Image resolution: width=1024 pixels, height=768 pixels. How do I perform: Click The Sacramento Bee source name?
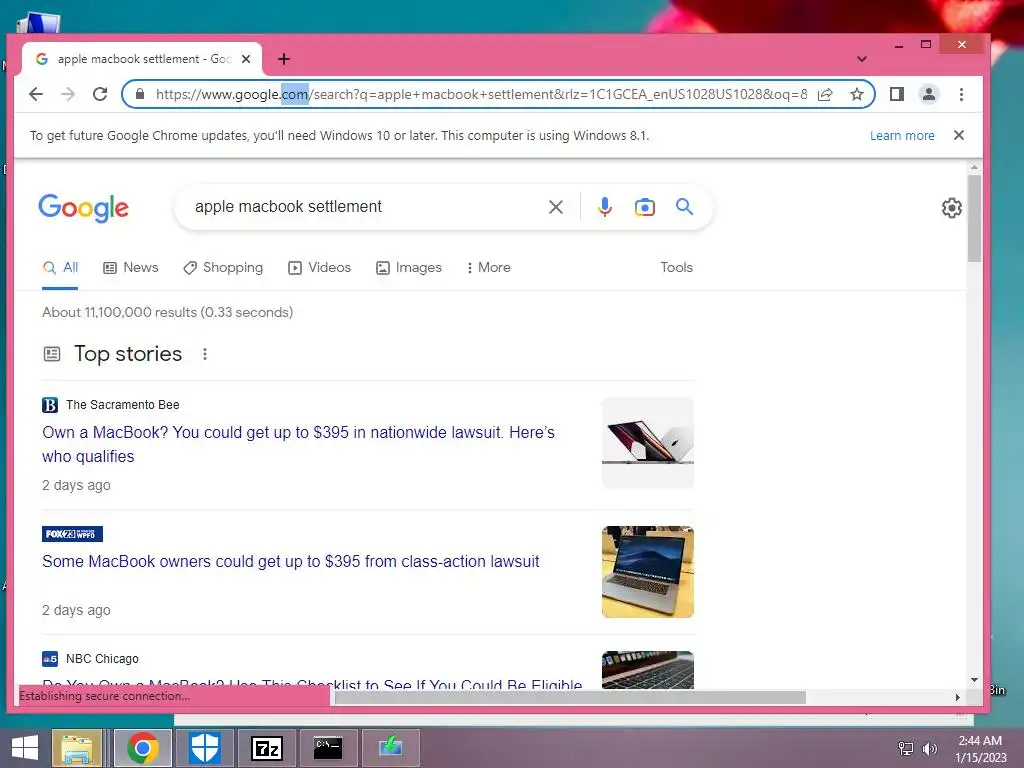coord(122,405)
